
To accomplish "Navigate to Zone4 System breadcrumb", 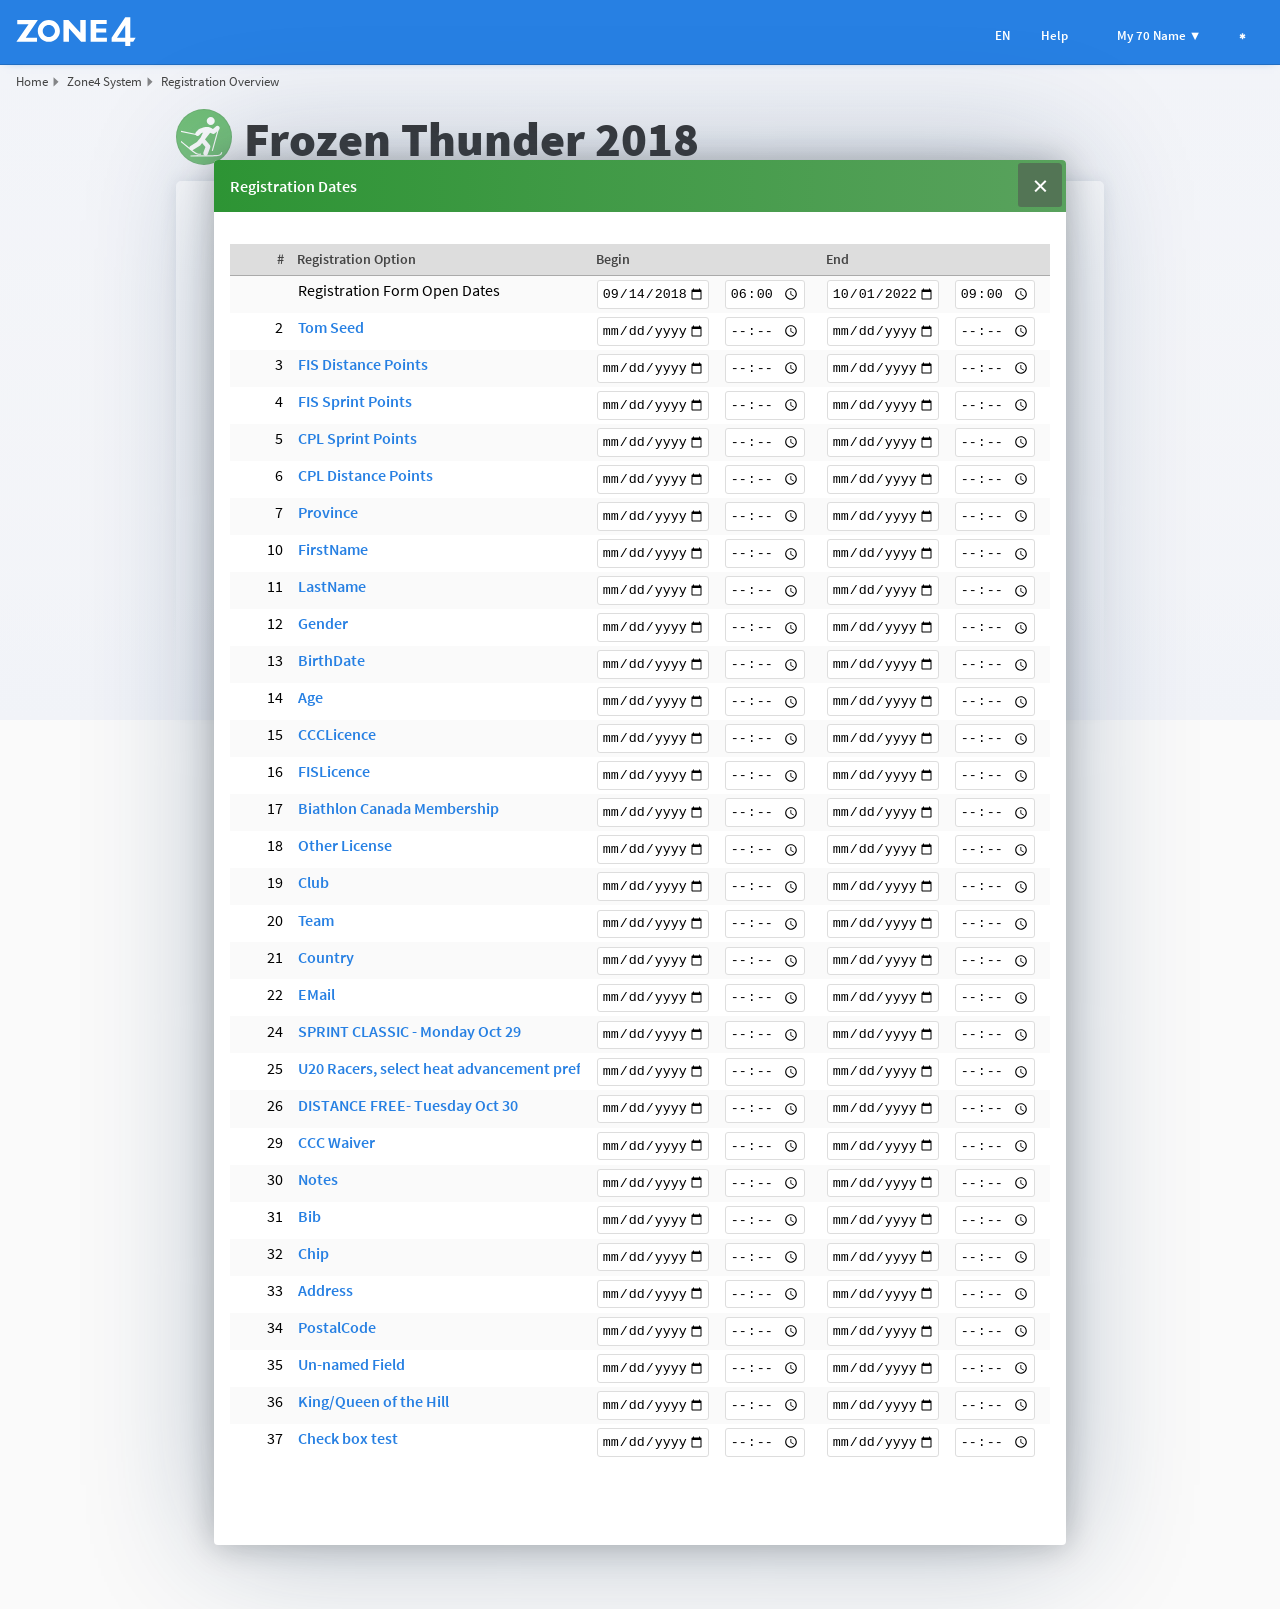I will (104, 82).
